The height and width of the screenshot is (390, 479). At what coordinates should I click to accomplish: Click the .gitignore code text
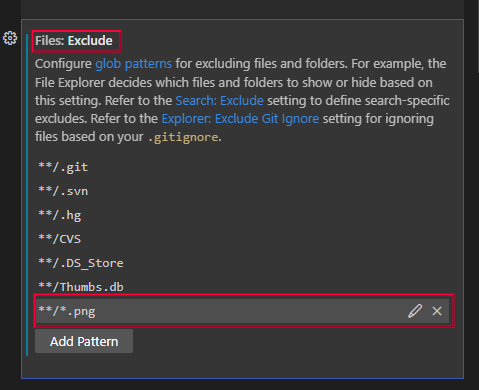pos(183,137)
